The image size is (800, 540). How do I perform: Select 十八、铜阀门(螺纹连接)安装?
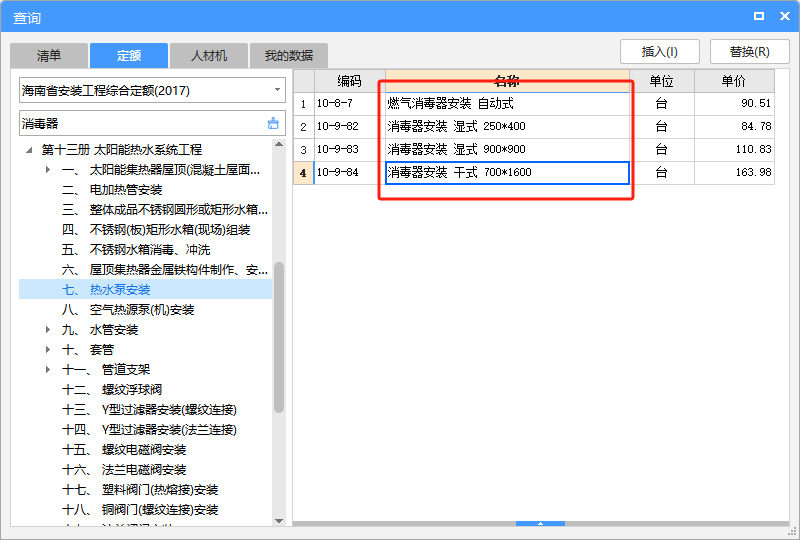tap(140, 510)
